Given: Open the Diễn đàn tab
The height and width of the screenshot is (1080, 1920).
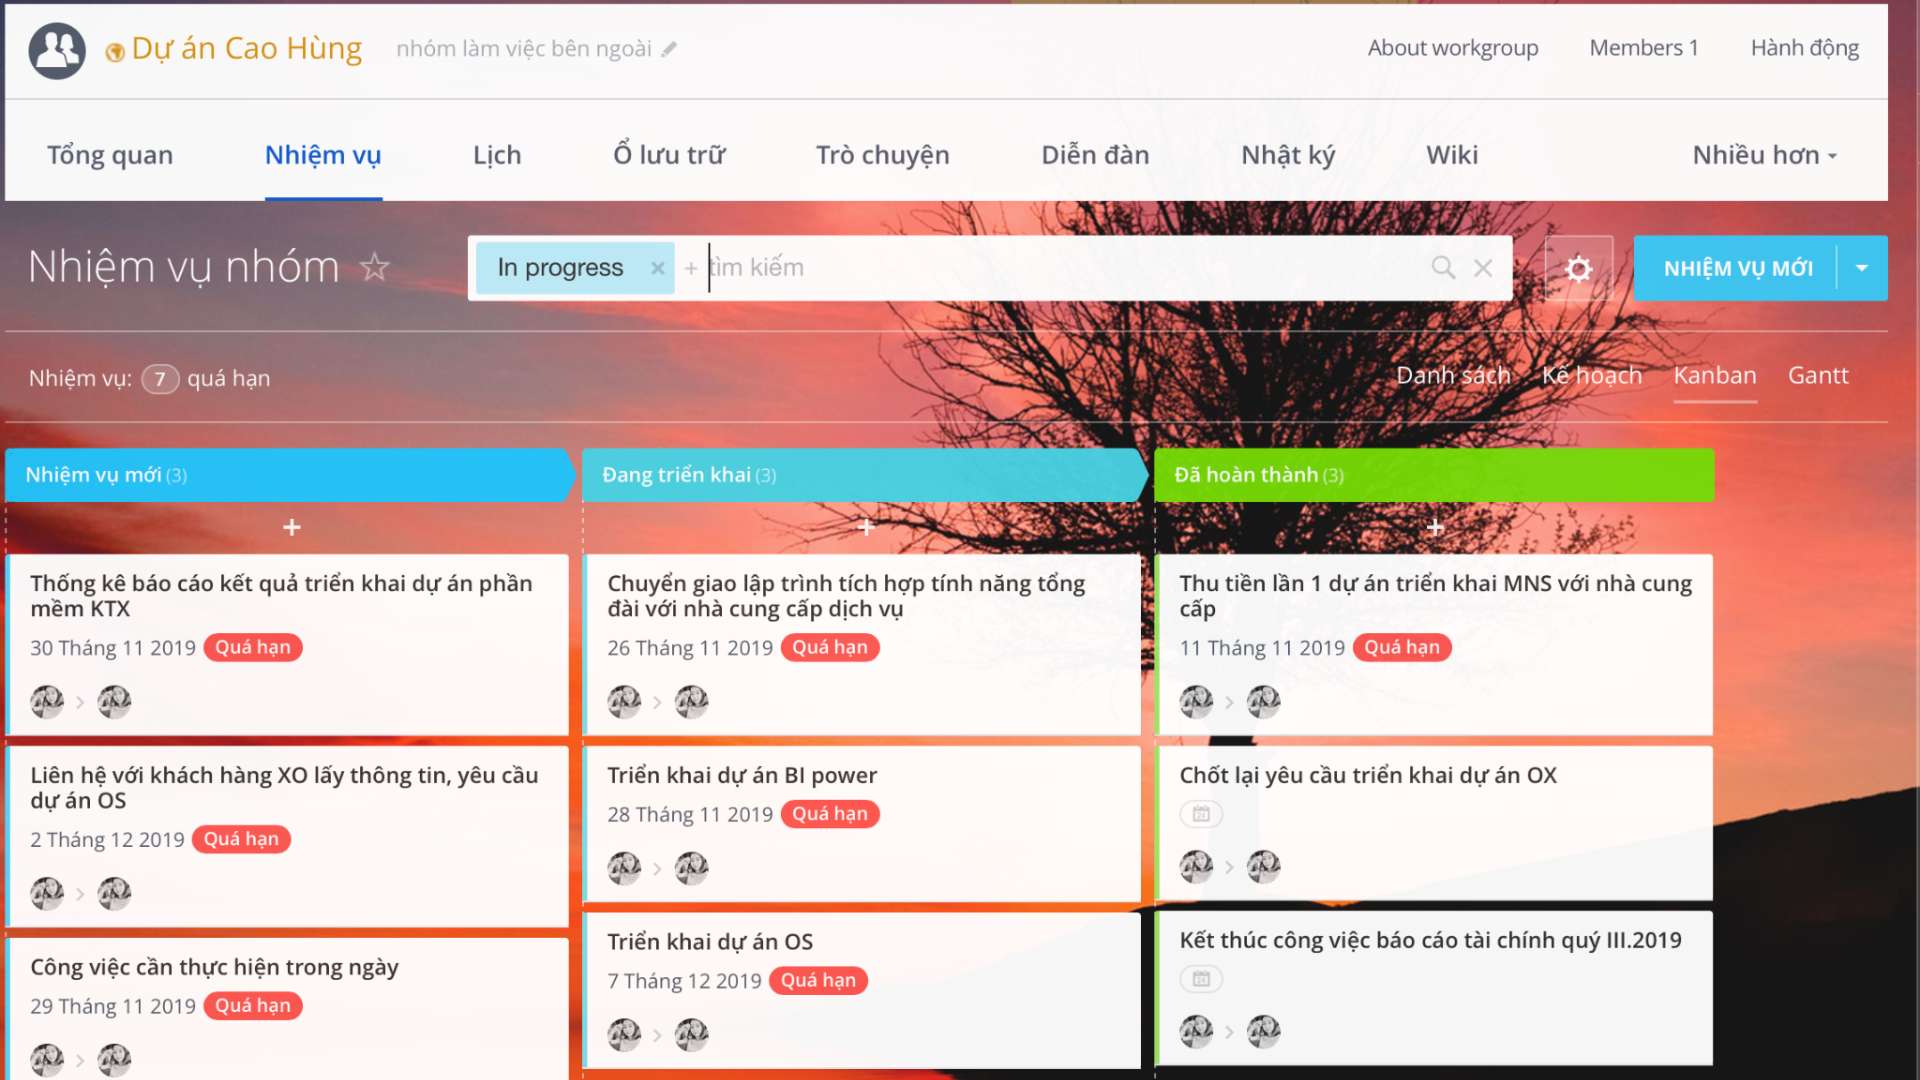Looking at the screenshot, I should (x=1095, y=155).
